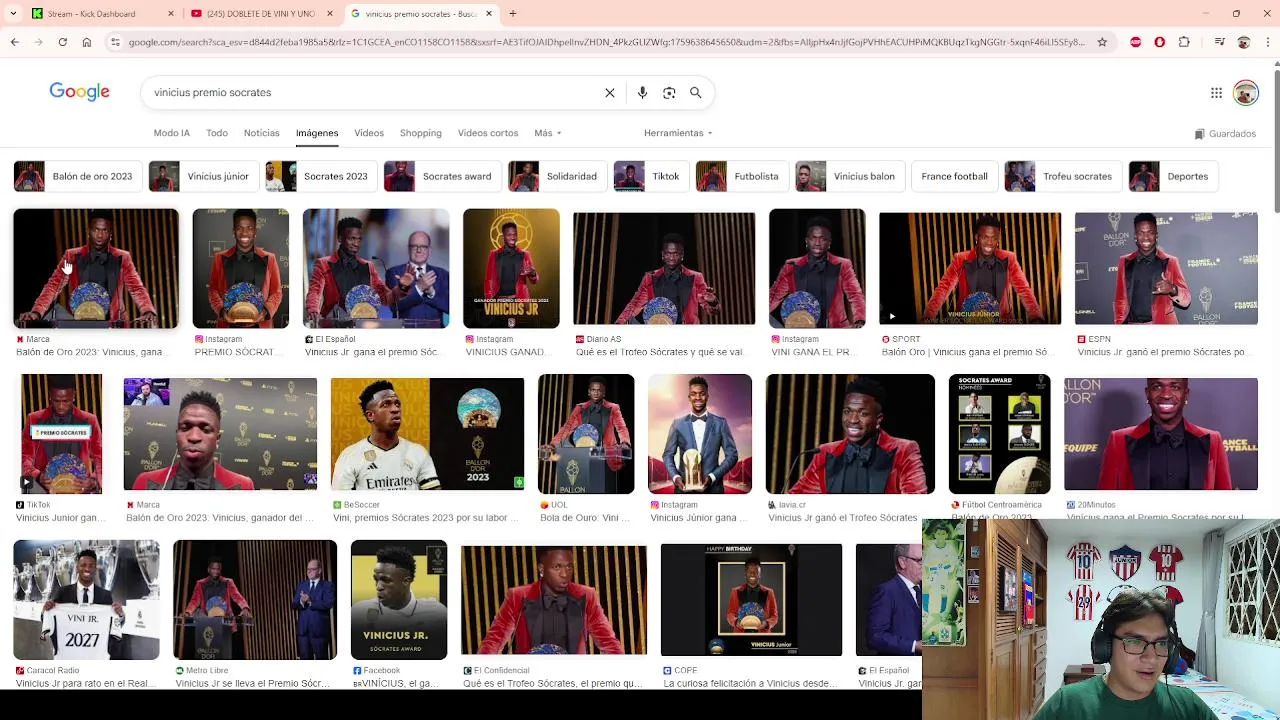
Task: Open the Fútbol Centroamérica Socrates Award thumbnail
Action: 999,434
